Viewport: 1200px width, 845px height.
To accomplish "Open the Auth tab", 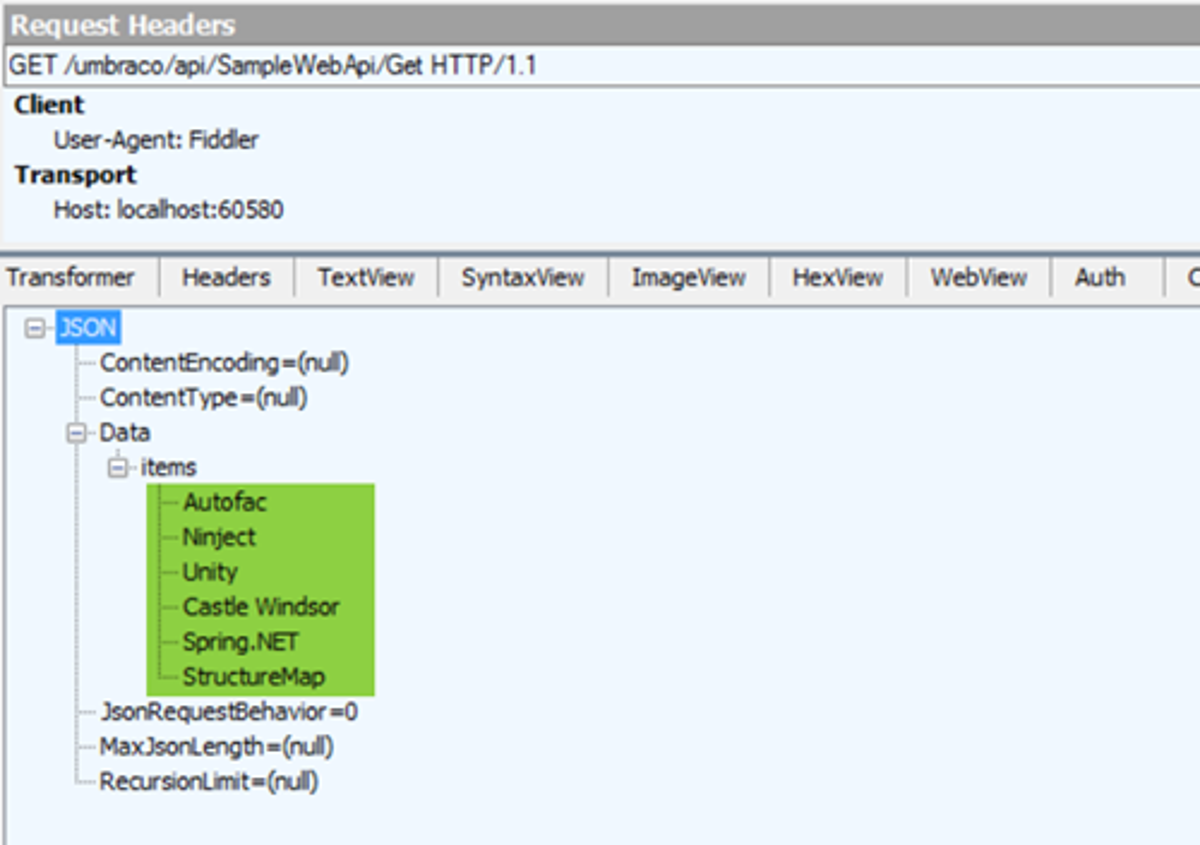I will pyautogui.click(x=1100, y=278).
